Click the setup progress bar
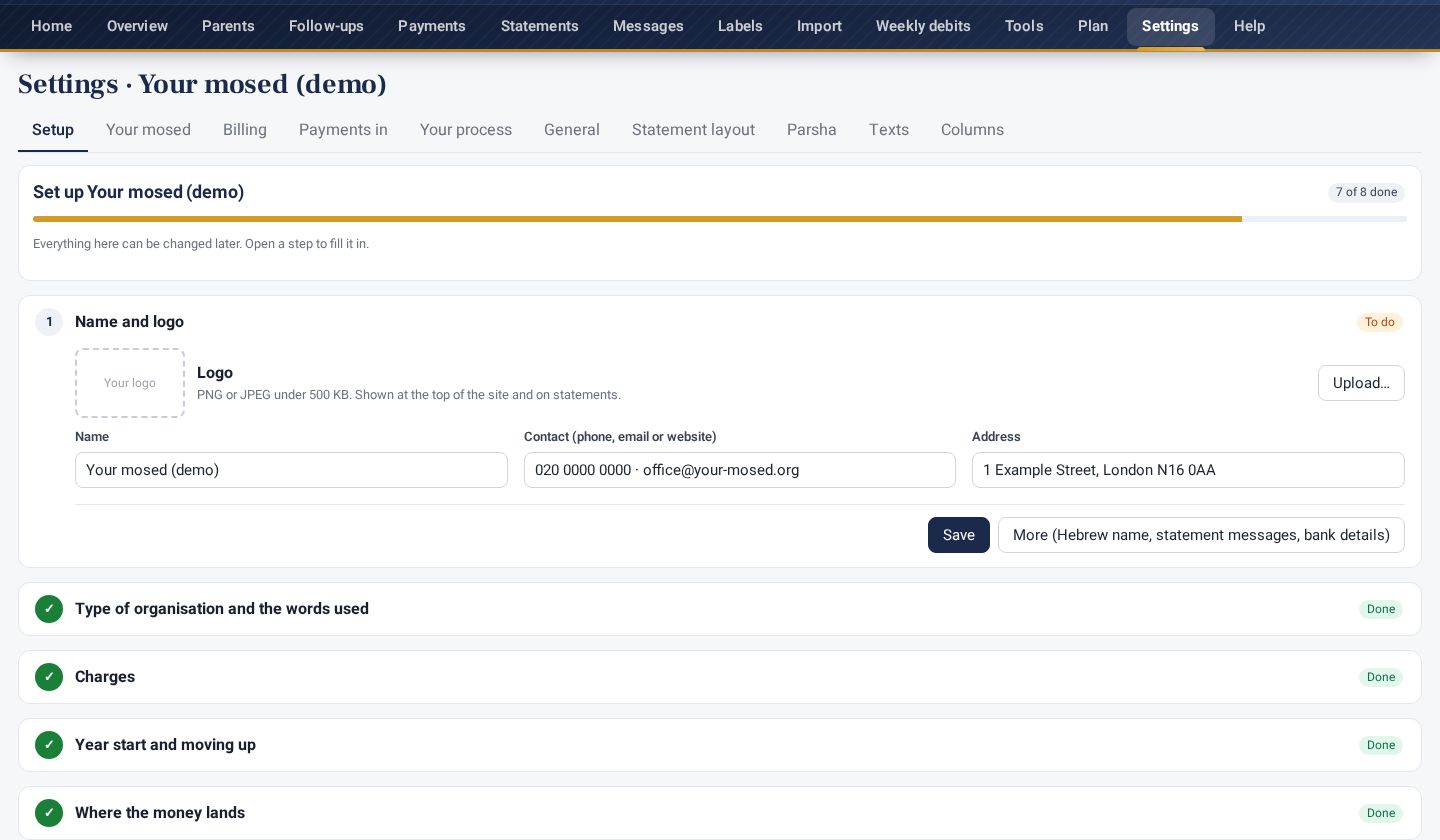This screenshot has height=840, width=1440. (720, 219)
